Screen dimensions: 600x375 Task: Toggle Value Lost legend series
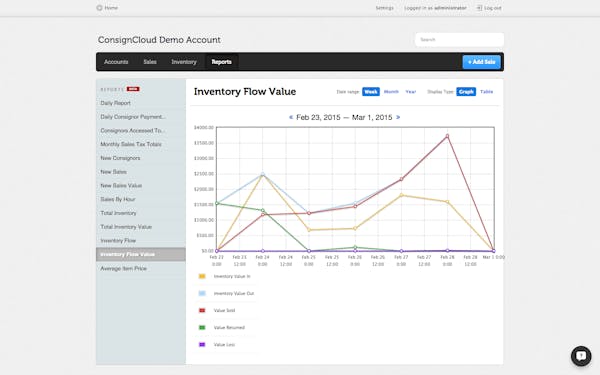pyautogui.click(x=224, y=345)
